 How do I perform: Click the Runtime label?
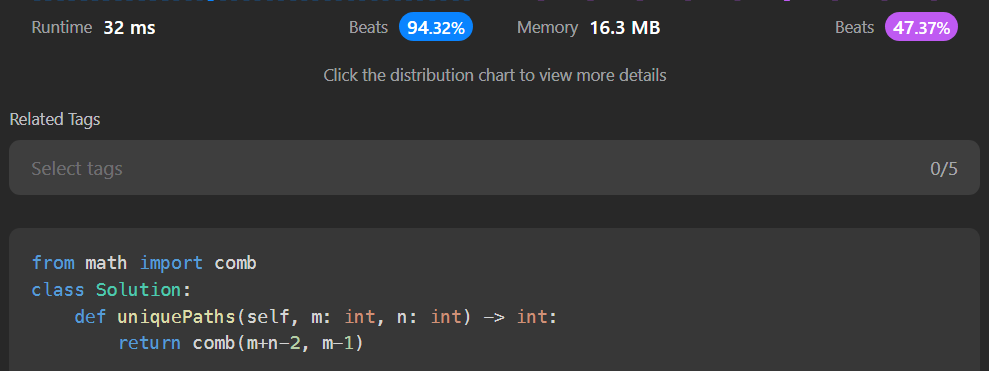tap(62, 28)
